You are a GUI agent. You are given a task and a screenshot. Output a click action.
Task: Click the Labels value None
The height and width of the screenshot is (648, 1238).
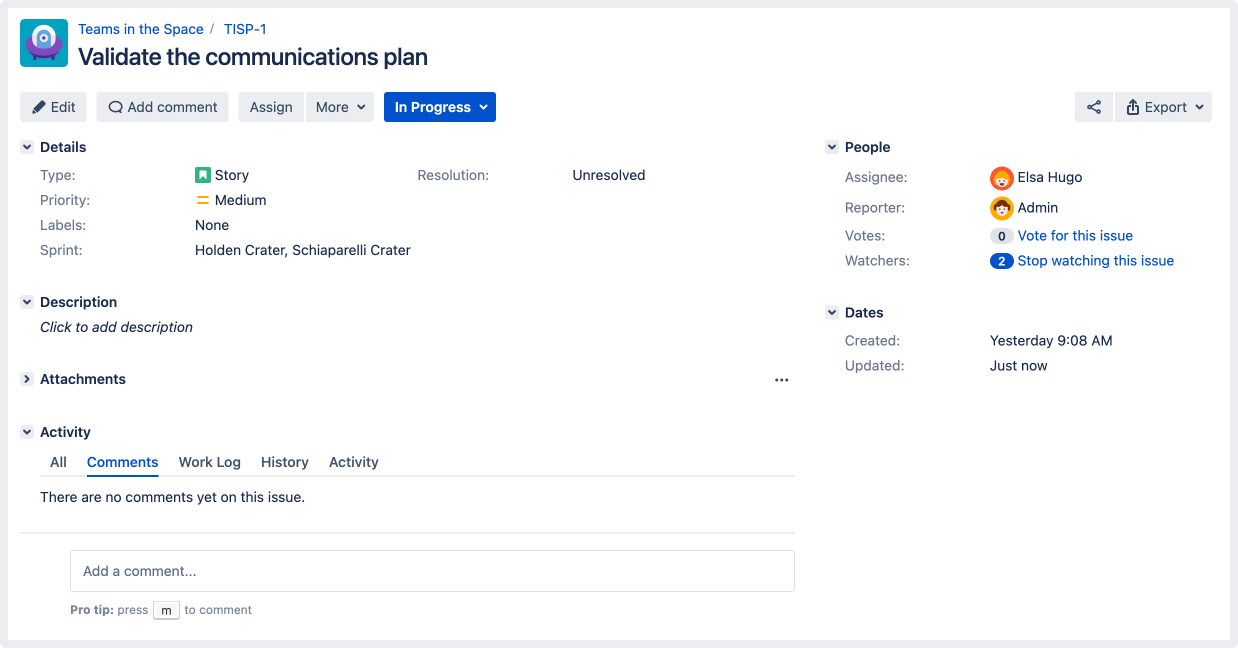click(x=212, y=225)
